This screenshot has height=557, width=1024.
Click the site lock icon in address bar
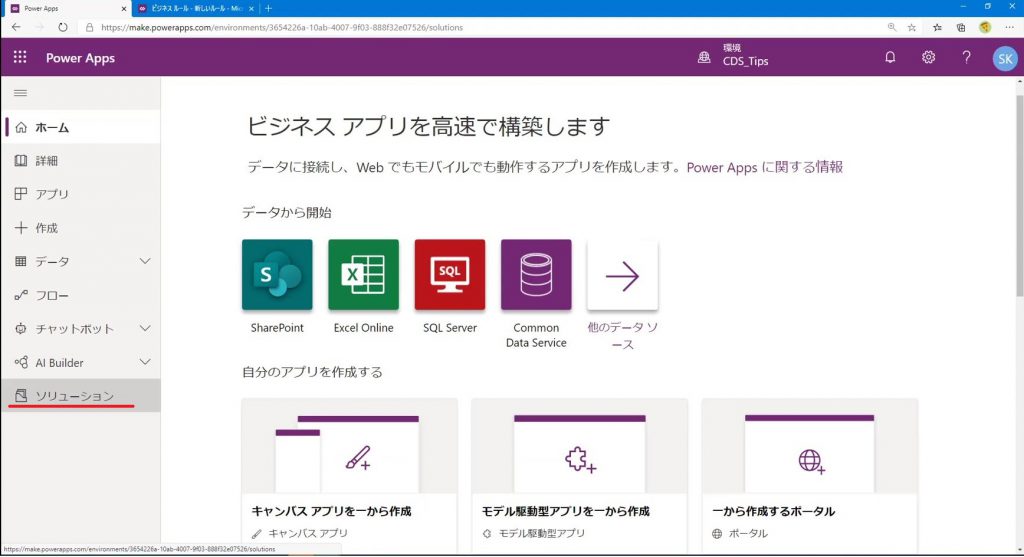89,27
